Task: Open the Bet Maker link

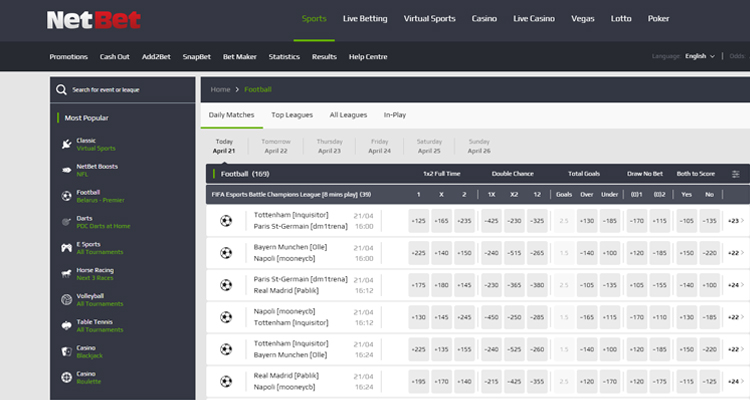Action: 240,56
